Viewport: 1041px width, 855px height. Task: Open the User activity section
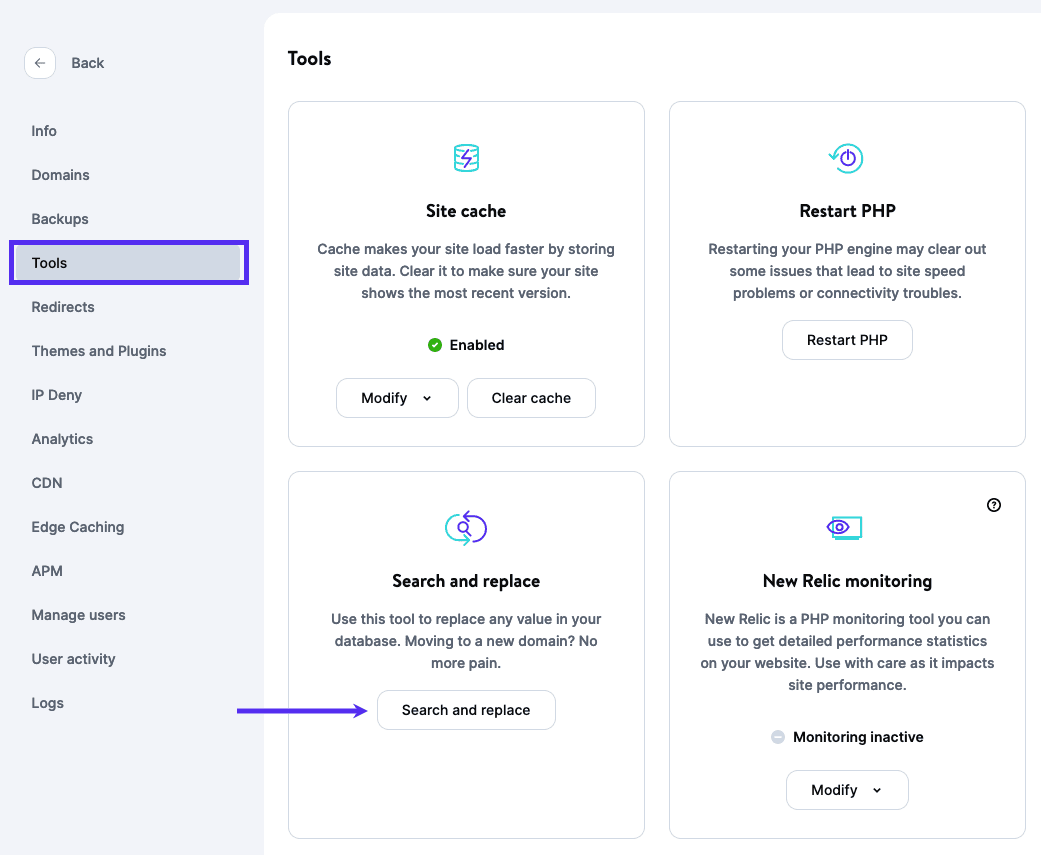tap(74, 659)
